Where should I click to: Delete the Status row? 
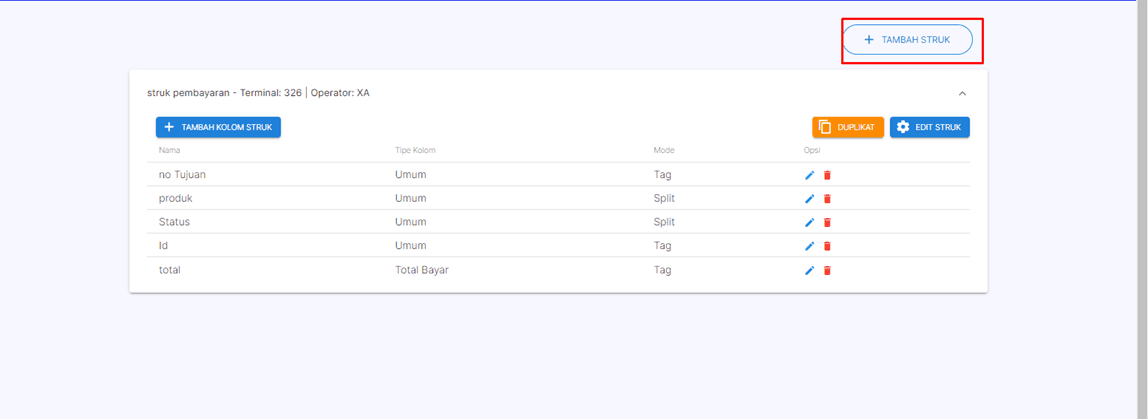(x=827, y=222)
